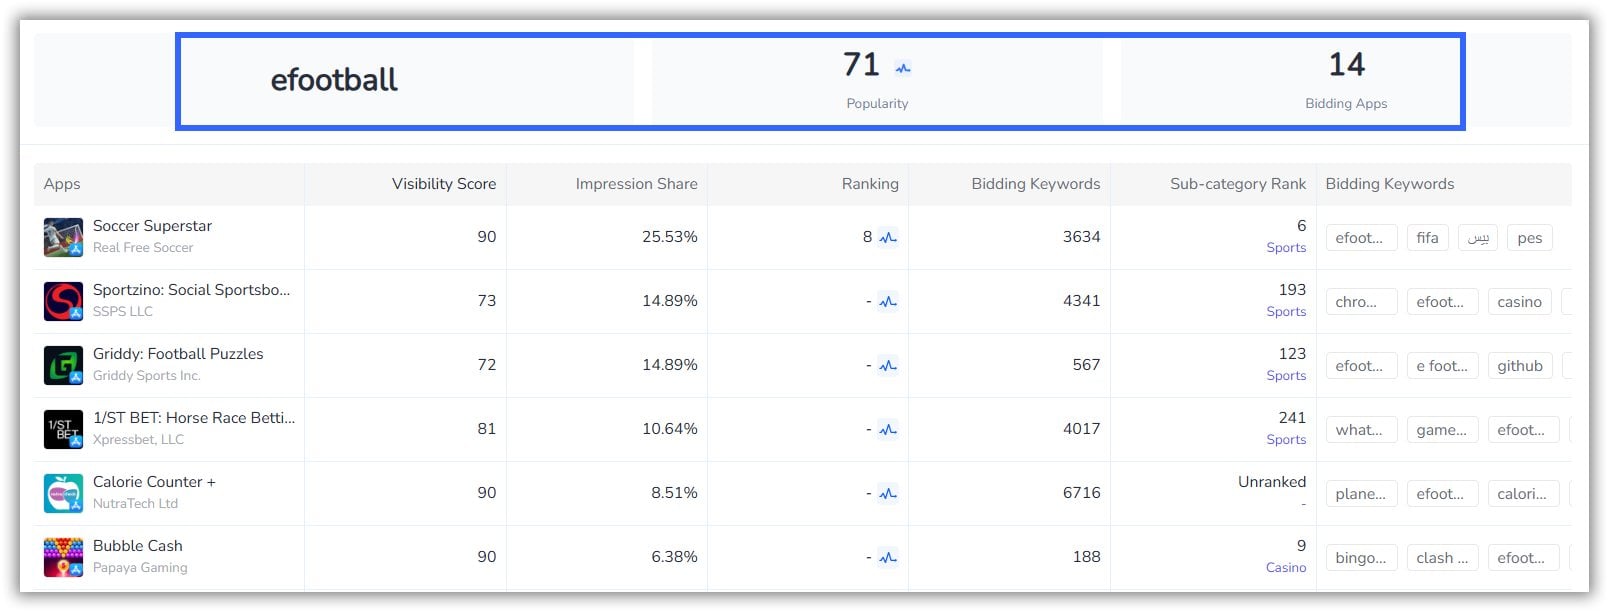Image resolution: width=1609 pixels, height=612 pixels.
Task: Click the Griddy Football Puzzles app icon
Action: click(x=63, y=366)
